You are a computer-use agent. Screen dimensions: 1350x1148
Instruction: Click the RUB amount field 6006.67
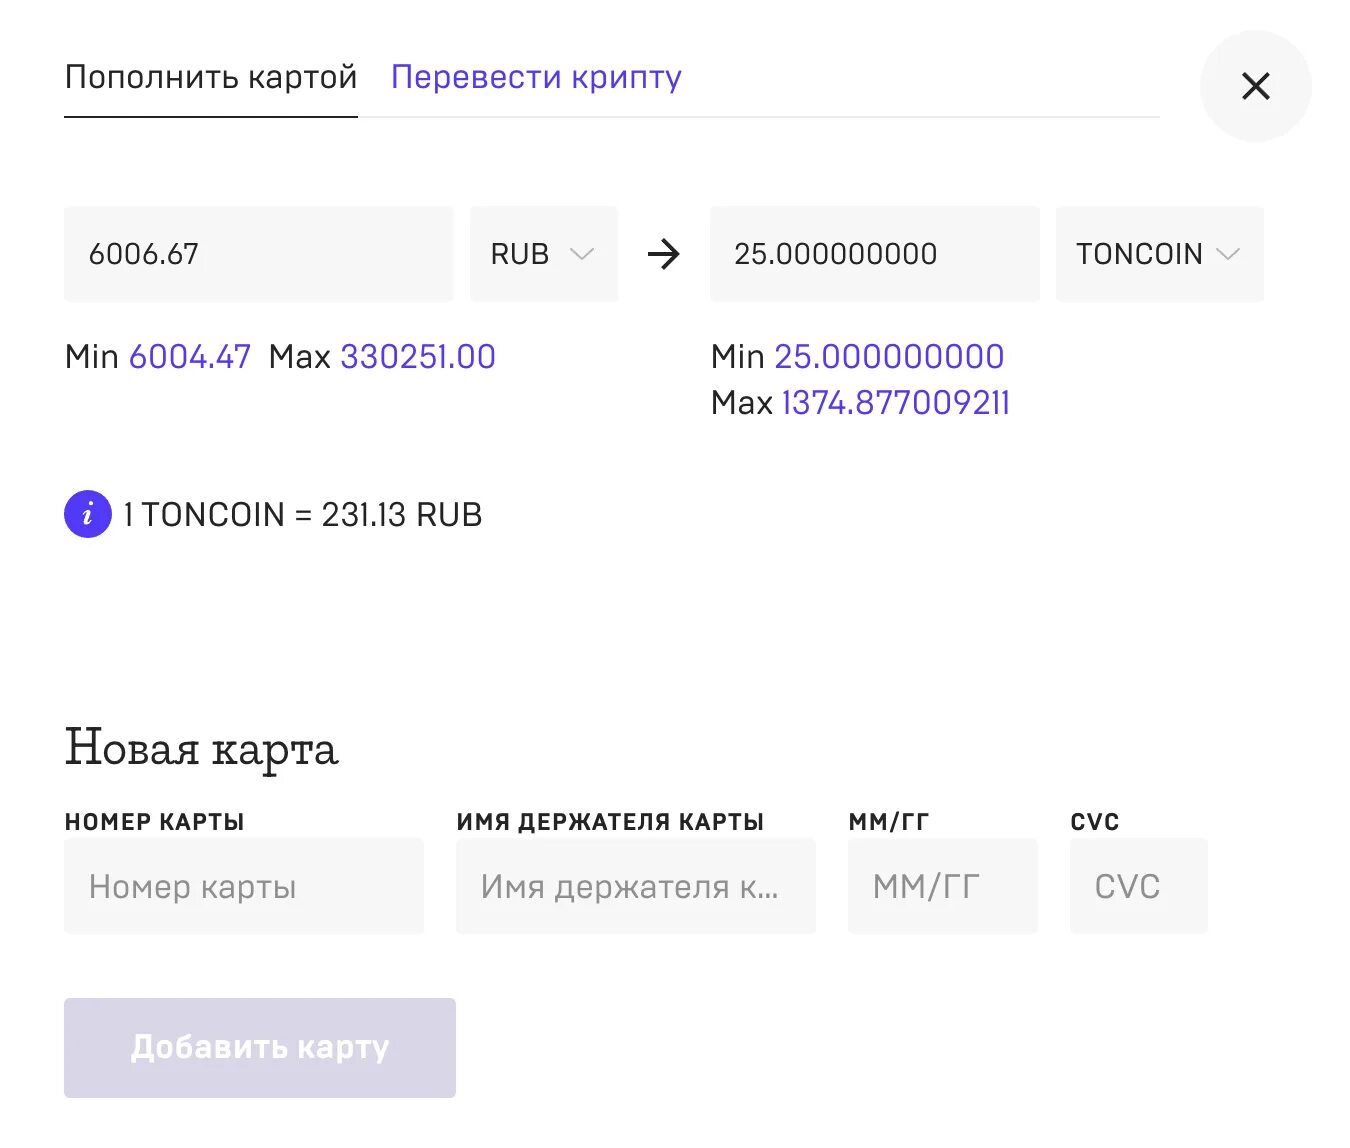point(258,254)
